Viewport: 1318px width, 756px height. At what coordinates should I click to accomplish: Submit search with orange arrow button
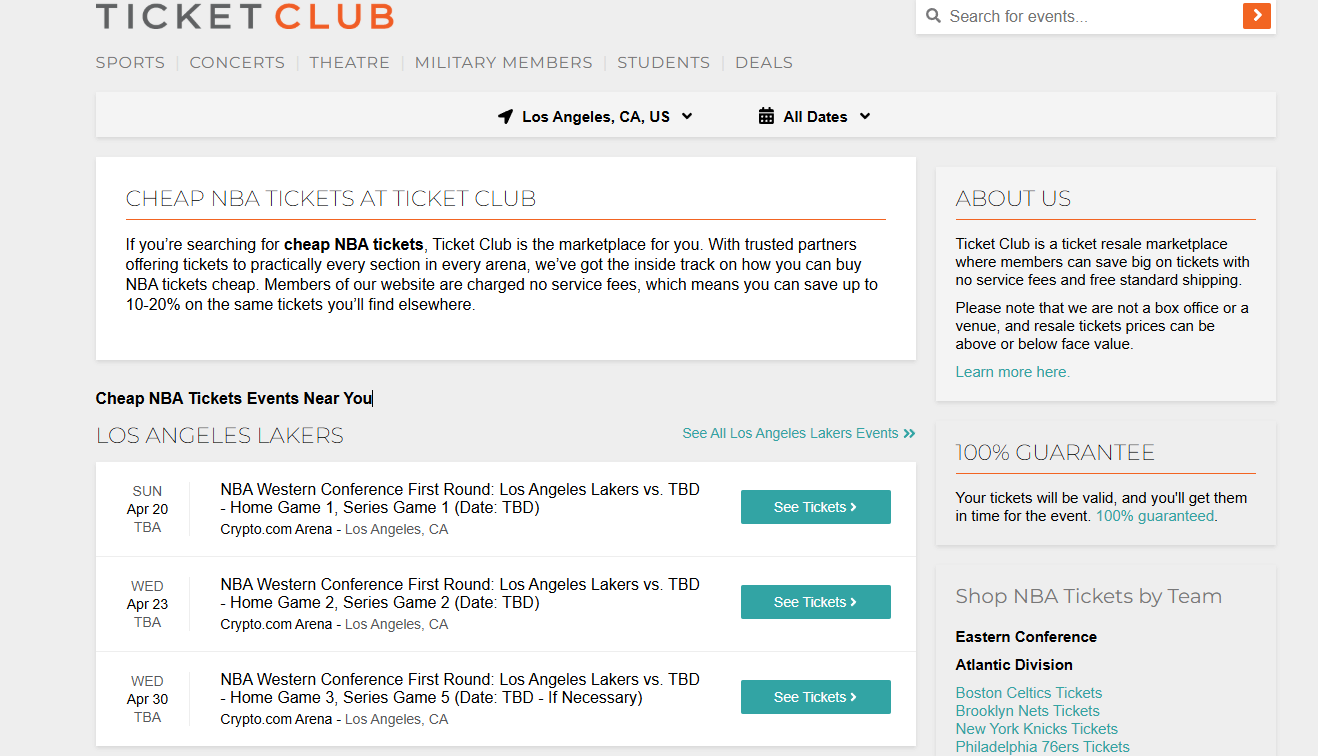tap(1257, 16)
